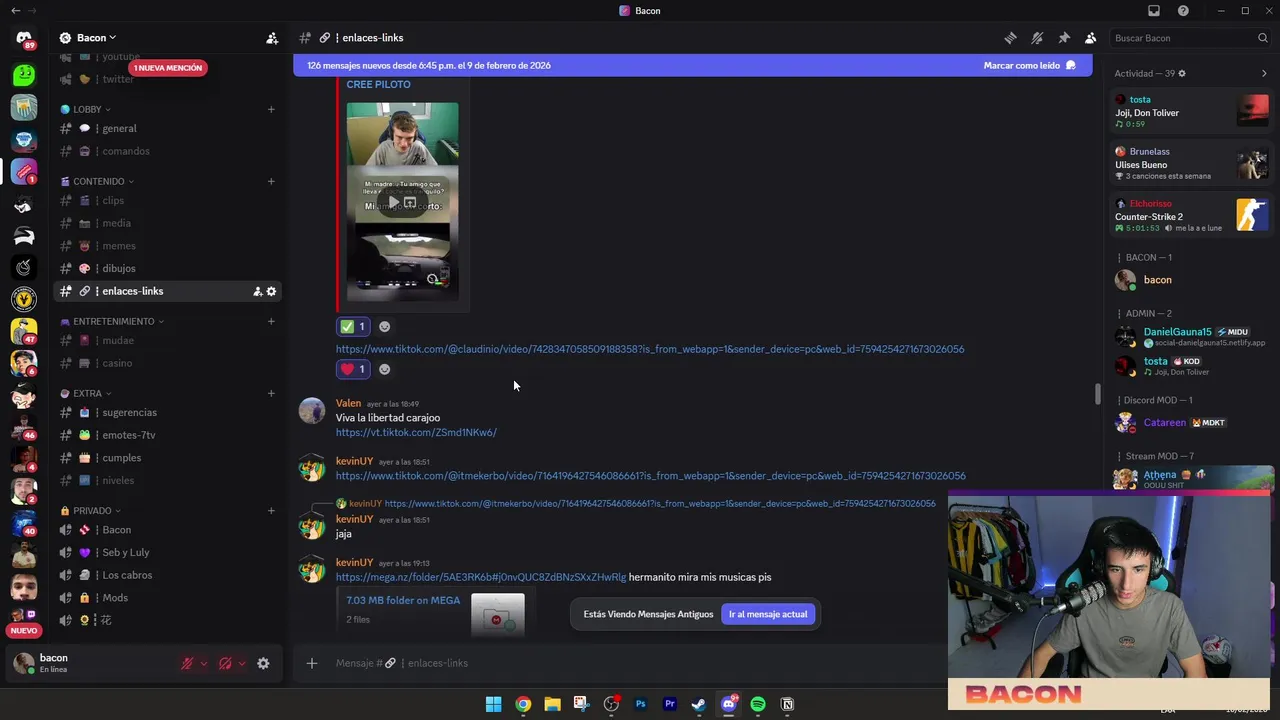Click the 1 NUEVA MENCIÓN pill
This screenshot has height=720, width=1280.
coord(168,68)
